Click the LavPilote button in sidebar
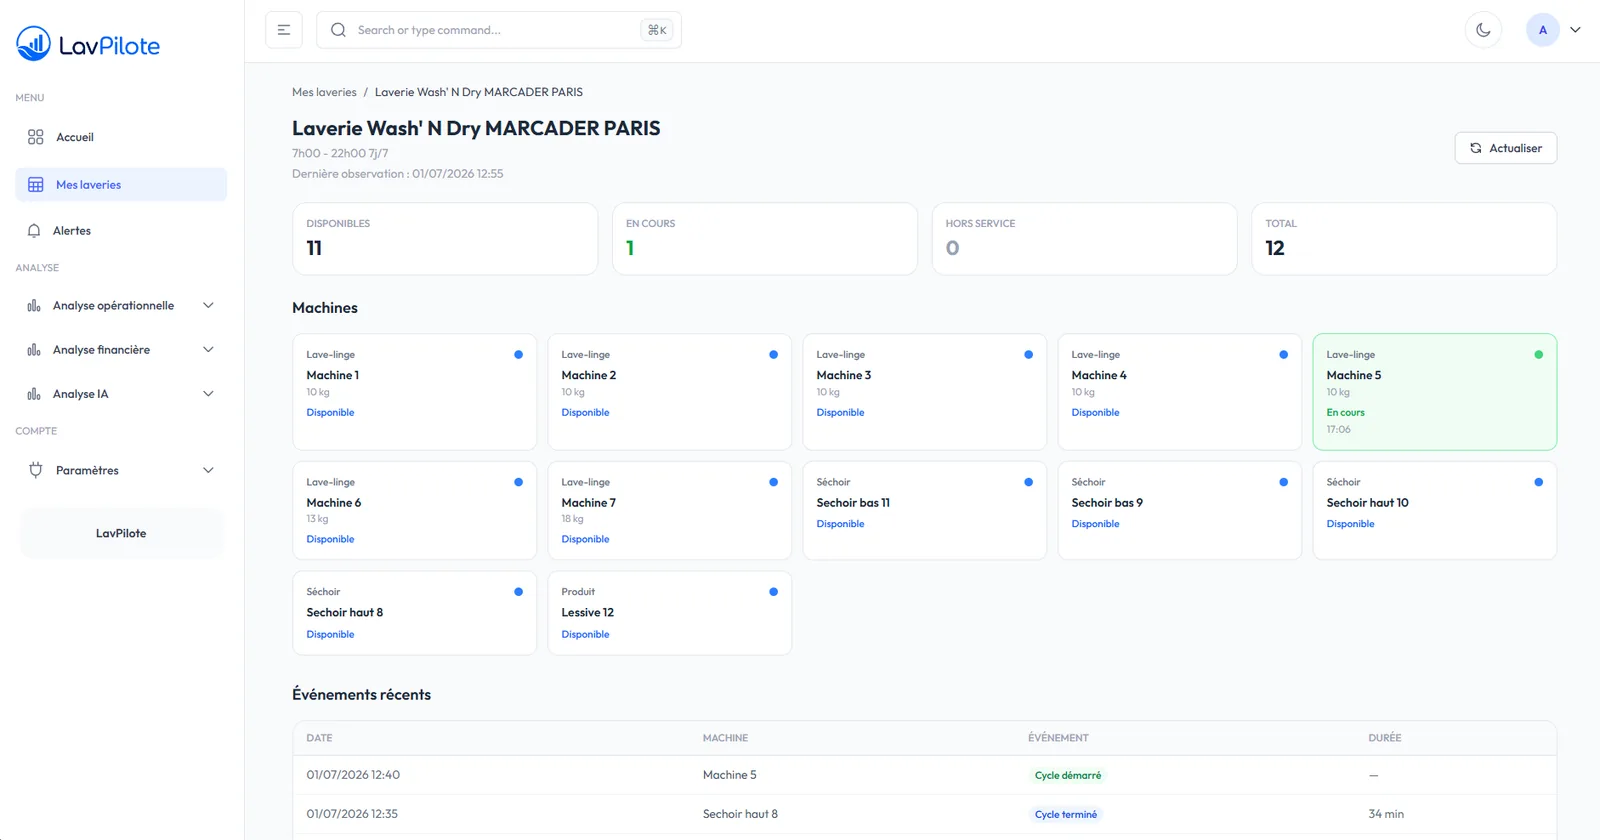1600x840 pixels. [121, 533]
